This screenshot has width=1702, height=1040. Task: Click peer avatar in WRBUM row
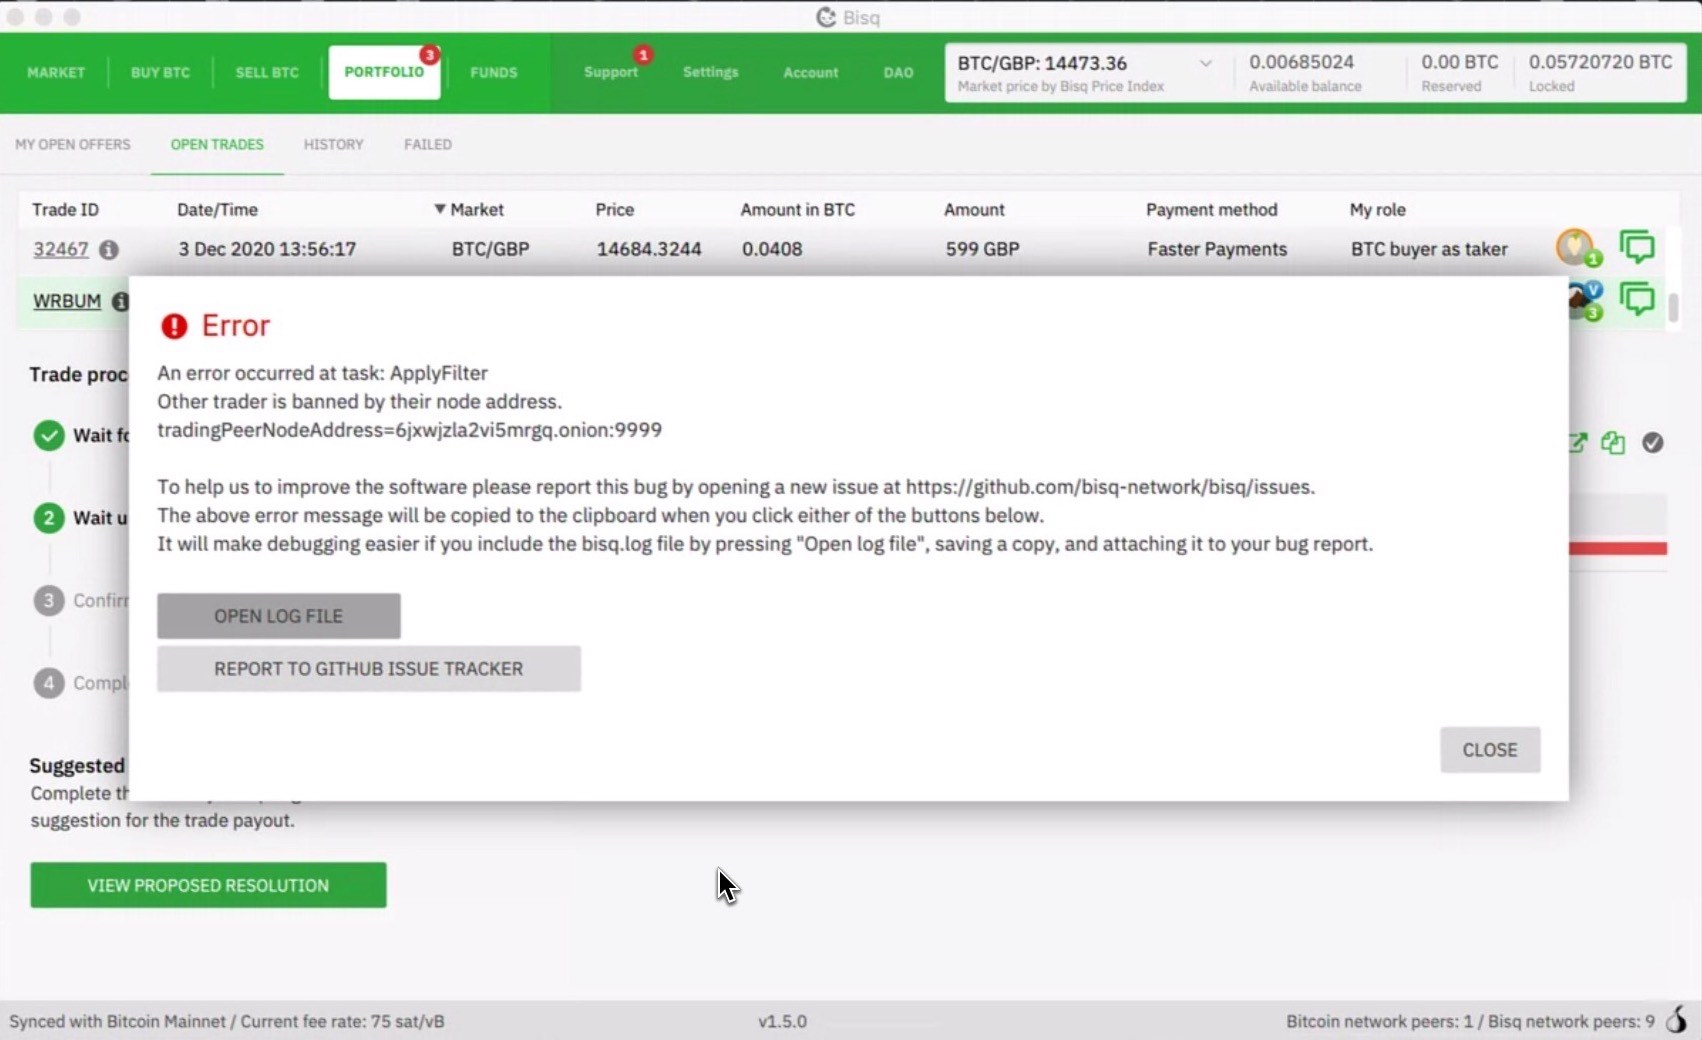[1584, 300]
